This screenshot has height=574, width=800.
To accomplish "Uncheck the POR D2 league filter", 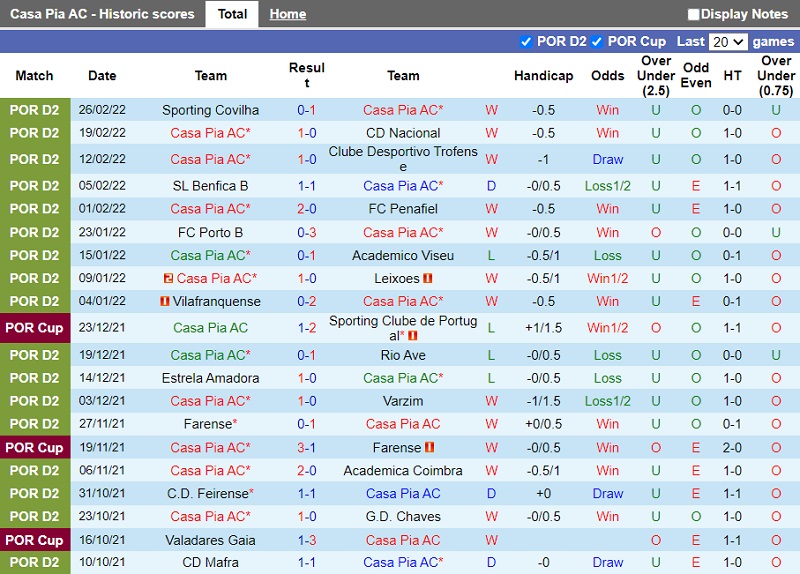I will [x=526, y=42].
